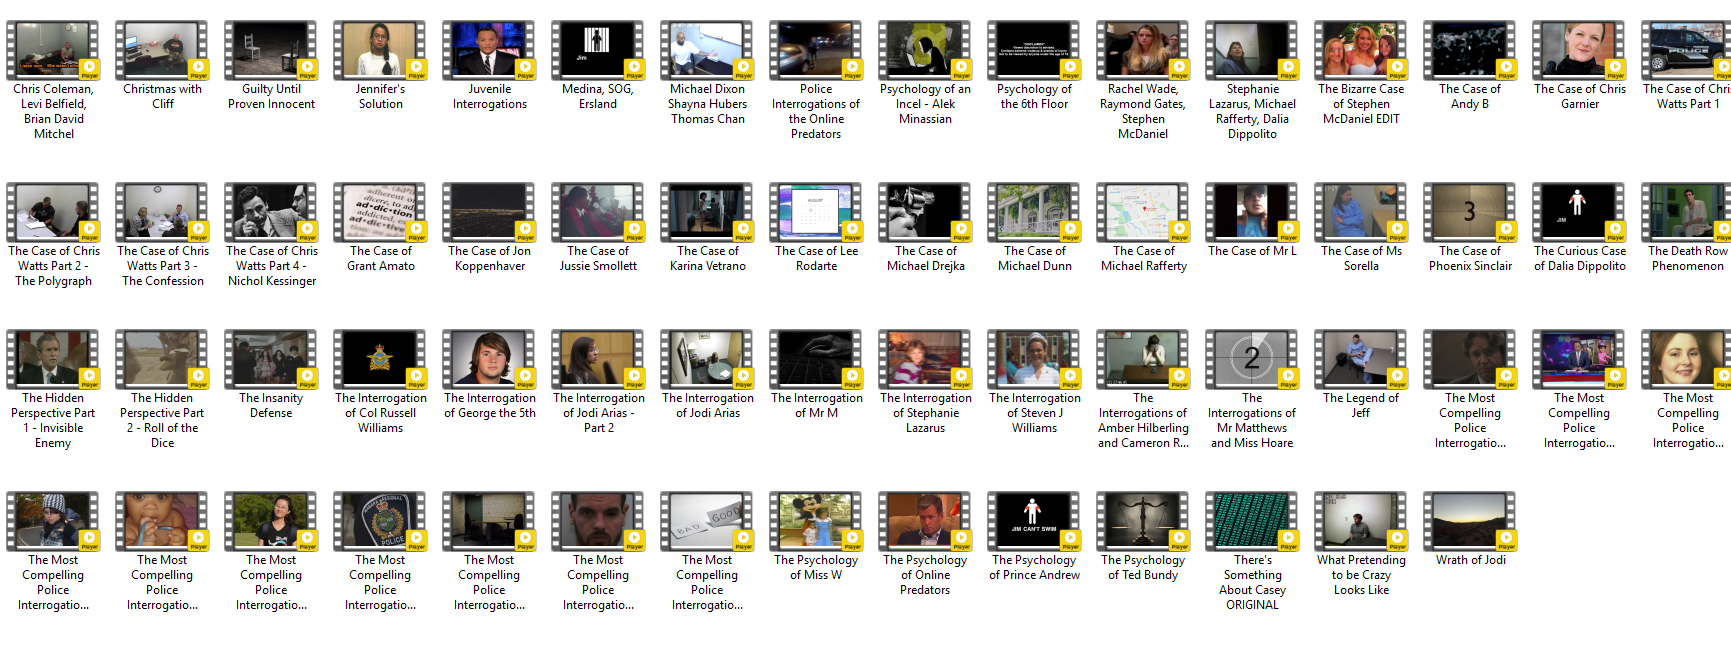Select The Case of Michael Dunn icon

coord(1034,212)
